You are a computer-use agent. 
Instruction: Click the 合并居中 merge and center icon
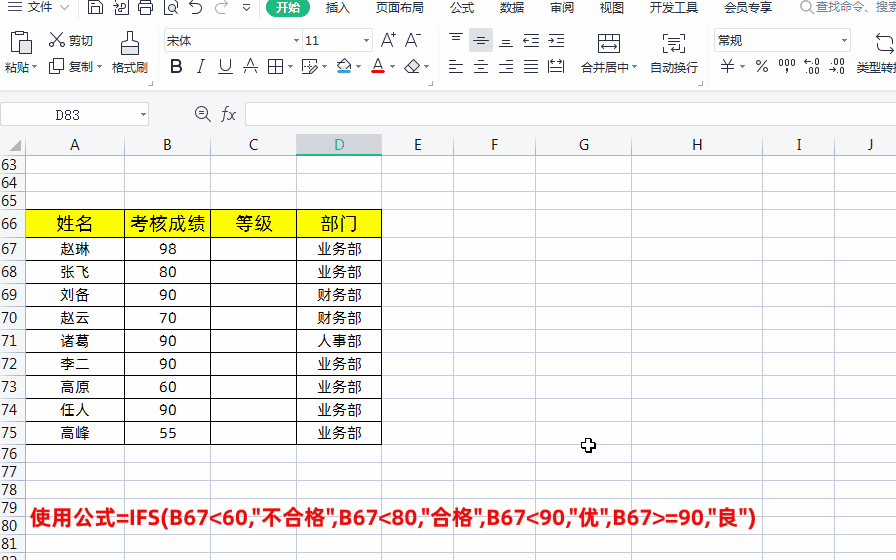pyautogui.click(x=609, y=43)
